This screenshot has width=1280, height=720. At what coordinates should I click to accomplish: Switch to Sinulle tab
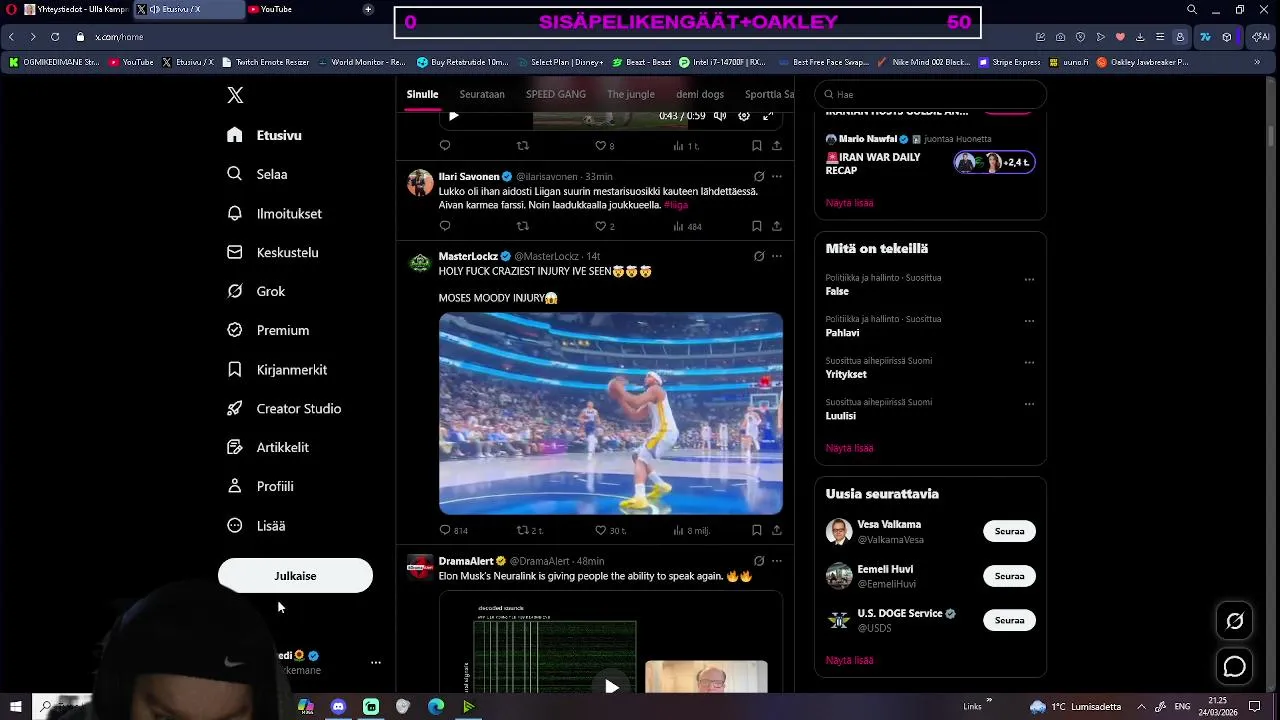click(422, 94)
